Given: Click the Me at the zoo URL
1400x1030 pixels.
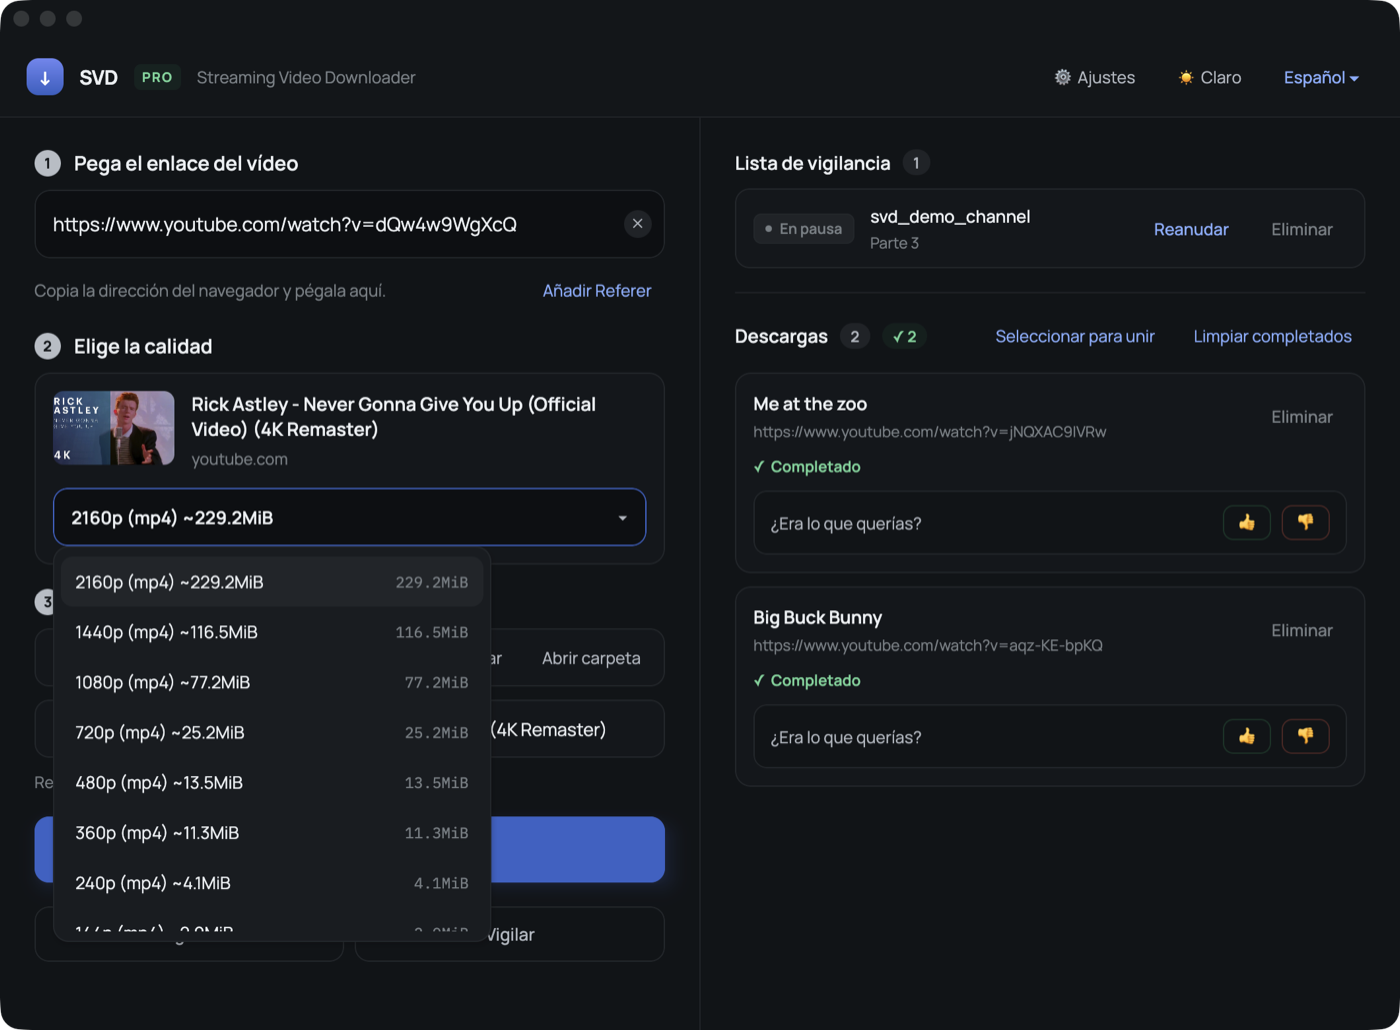Looking at the screenshot, I should click(x=930, y=432).
